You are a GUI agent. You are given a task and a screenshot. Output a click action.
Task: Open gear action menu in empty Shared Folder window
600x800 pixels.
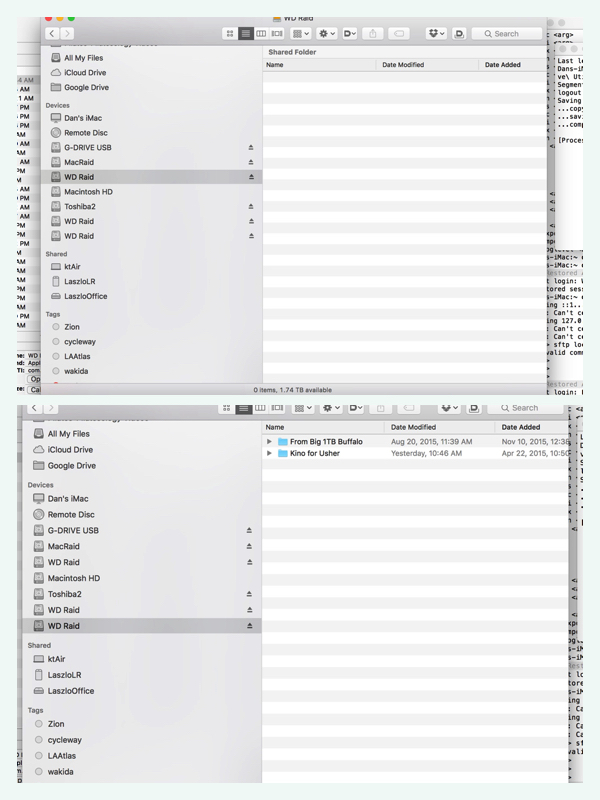point(327,34)
